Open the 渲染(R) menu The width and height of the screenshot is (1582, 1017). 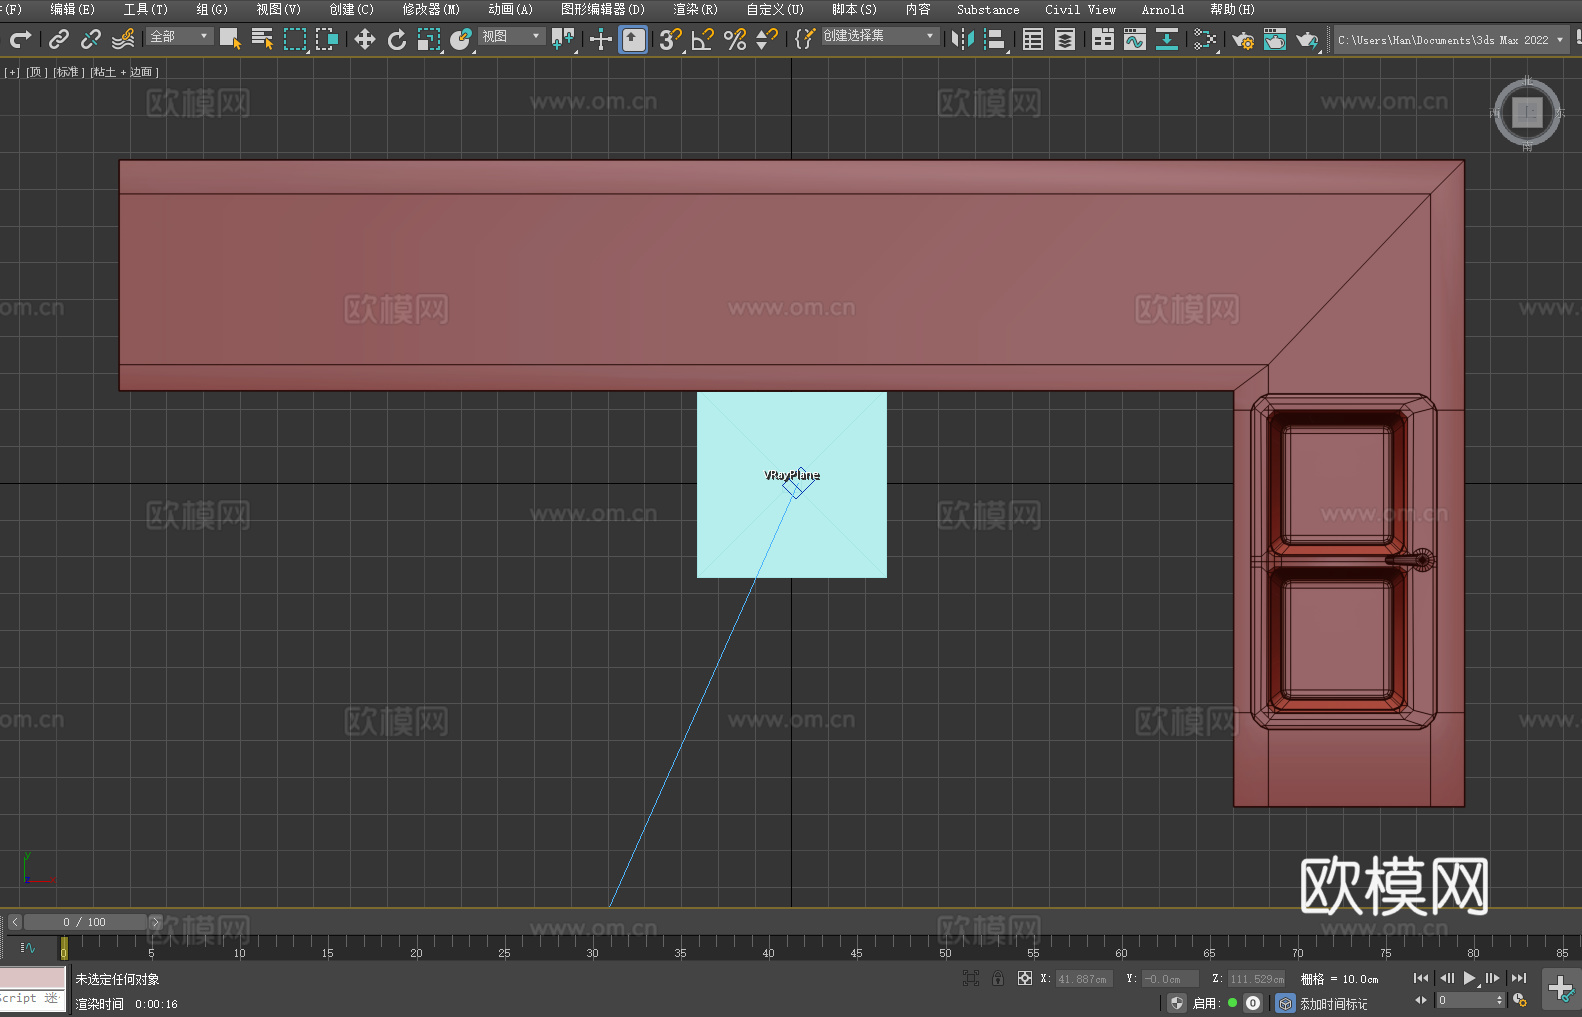pos(695,9)
